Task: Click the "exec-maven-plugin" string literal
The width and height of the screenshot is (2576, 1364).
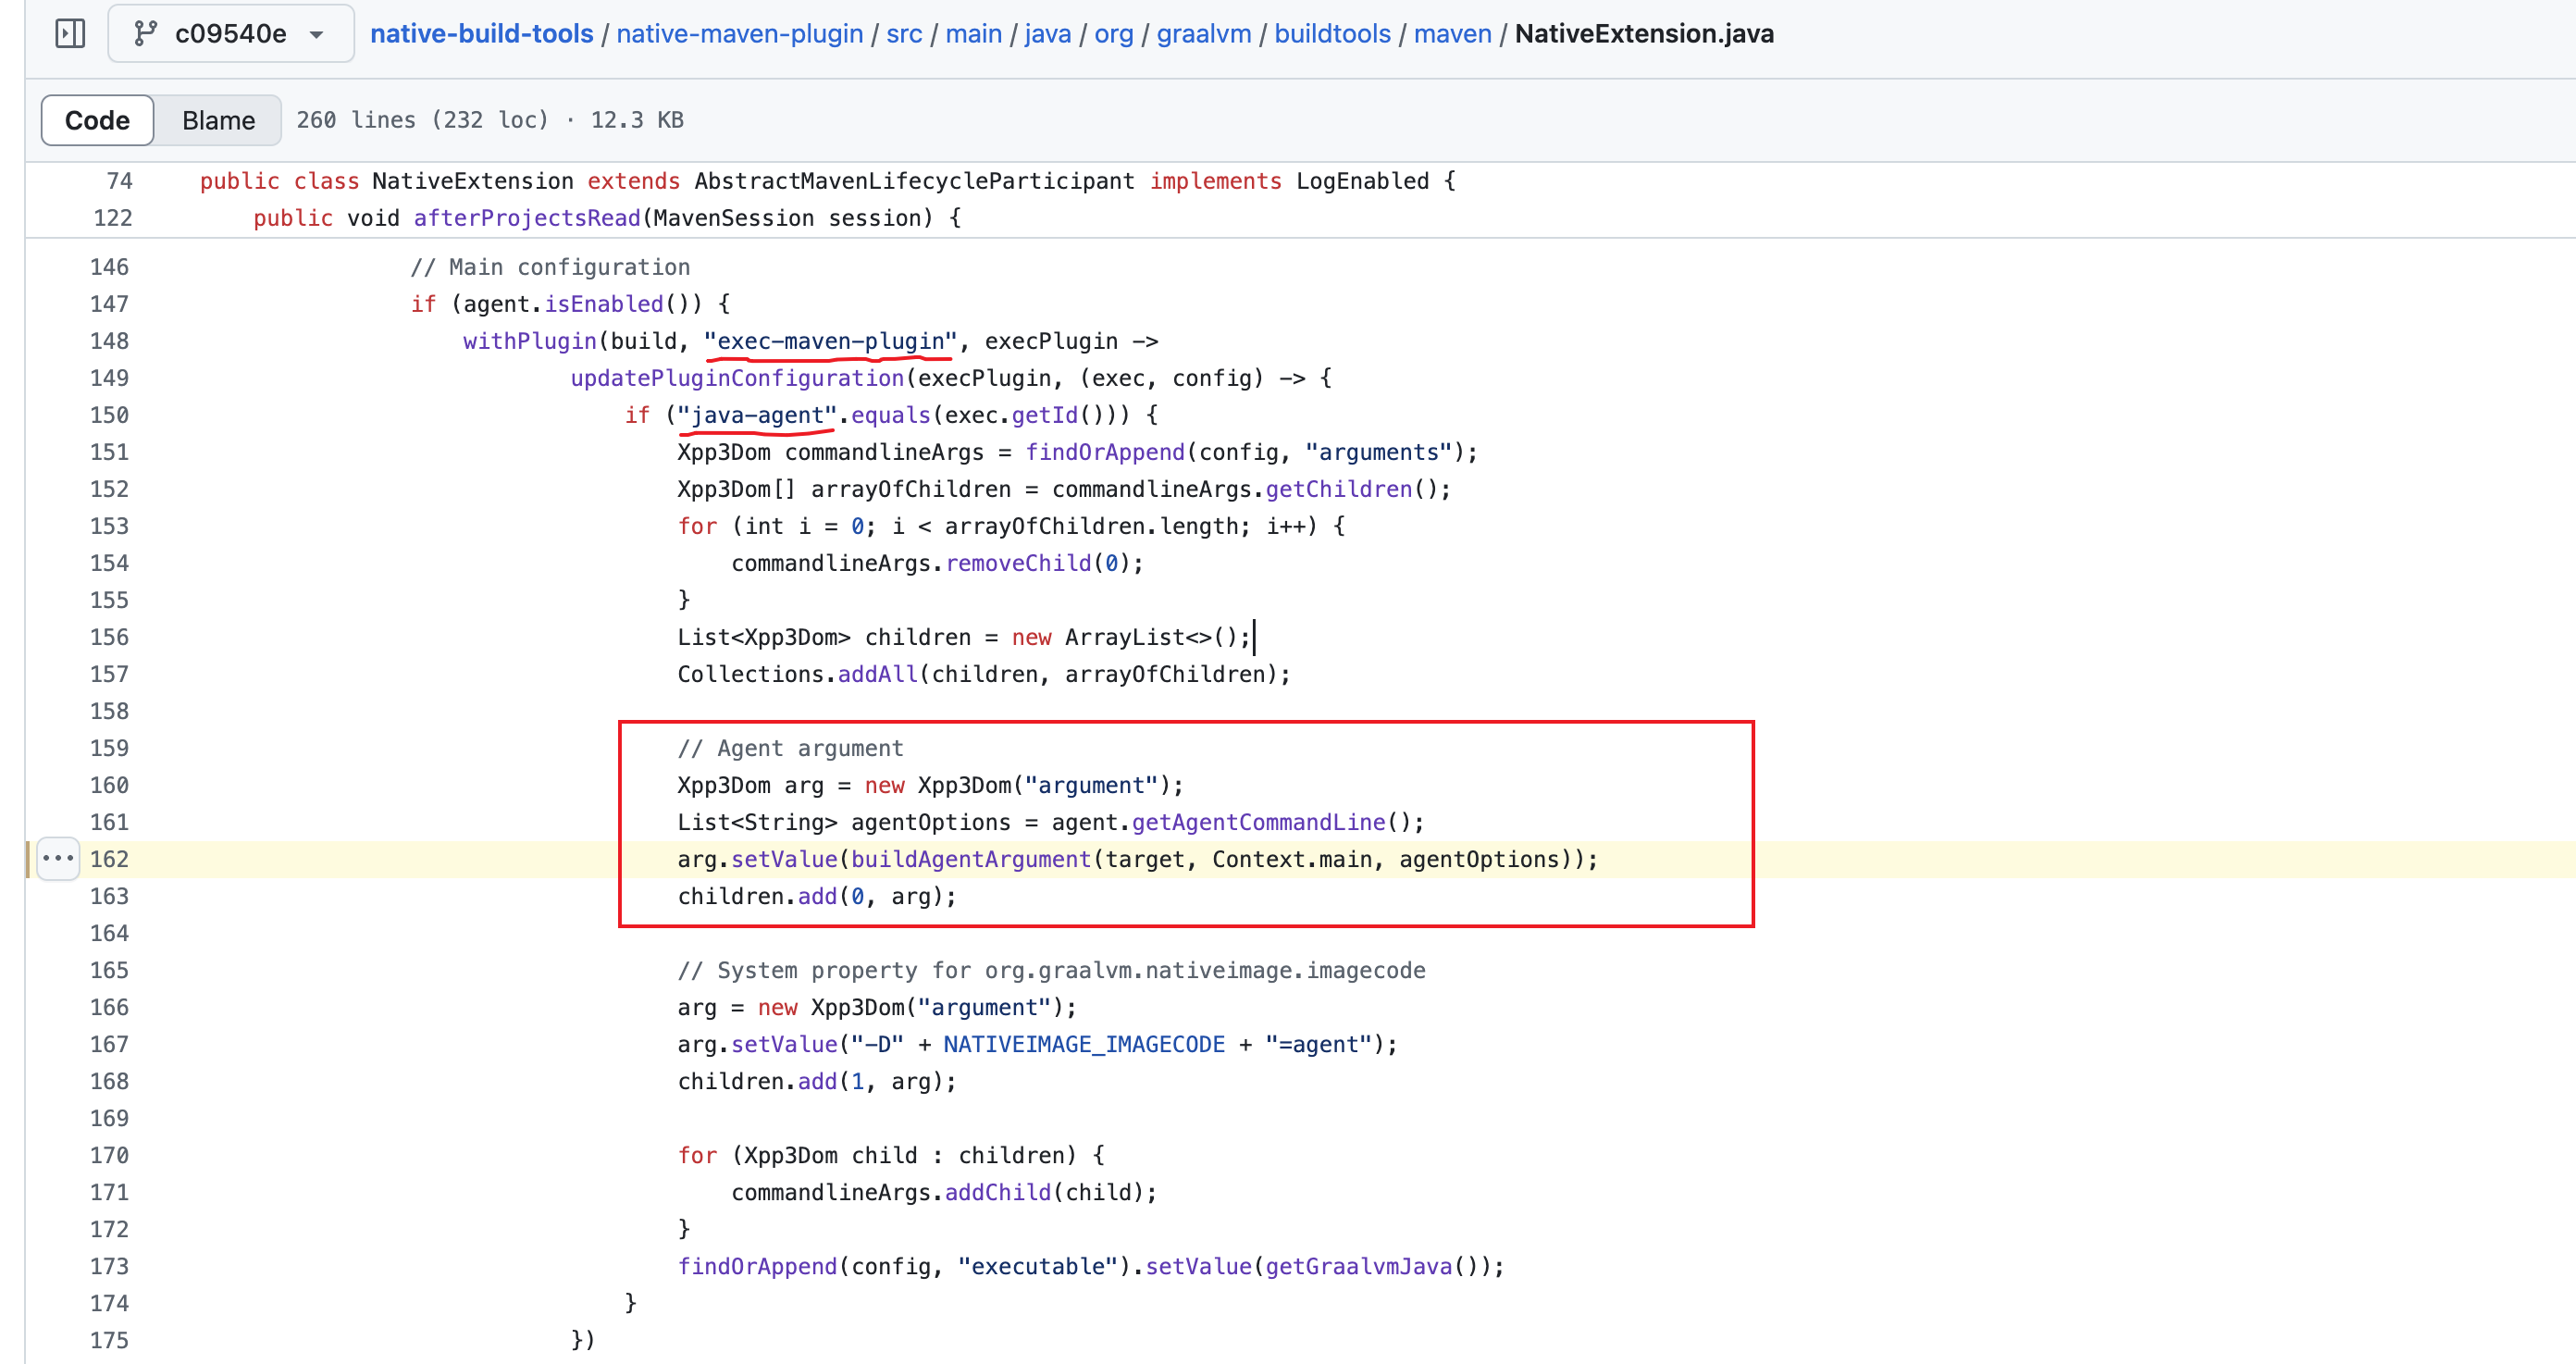Action: tap(830, 341)
